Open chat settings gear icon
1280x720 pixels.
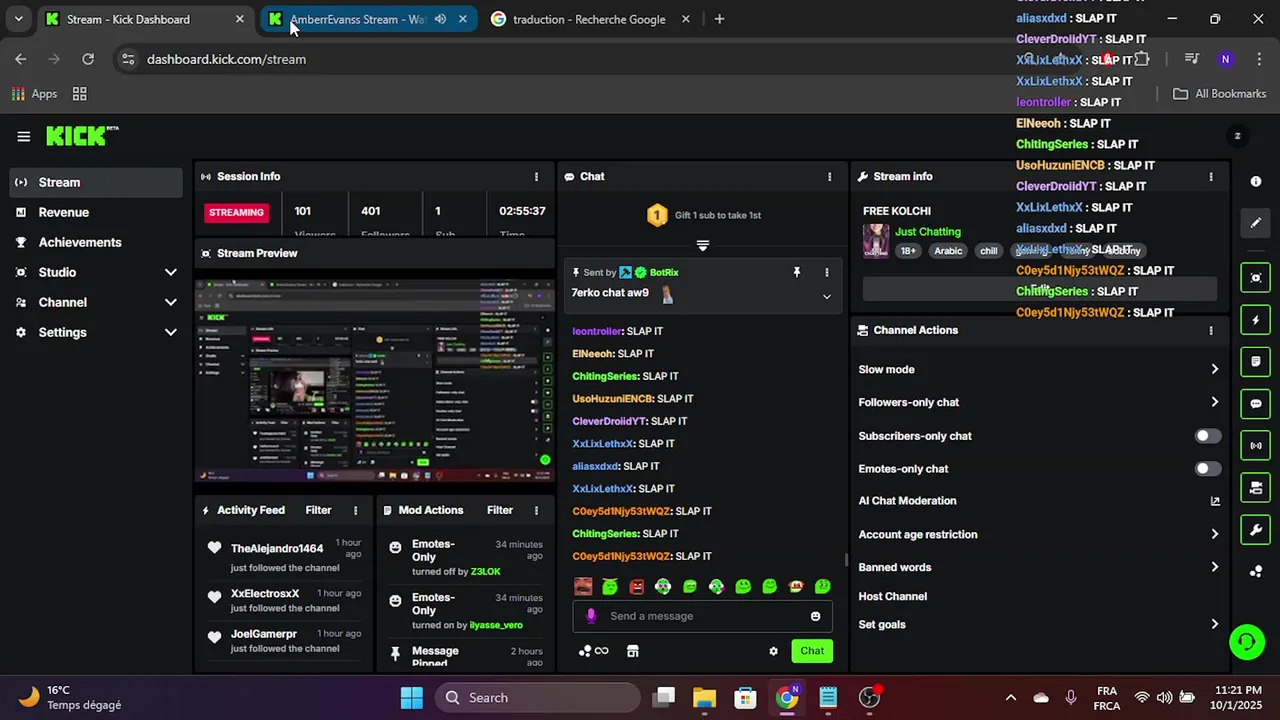click(x=773, y=651)
